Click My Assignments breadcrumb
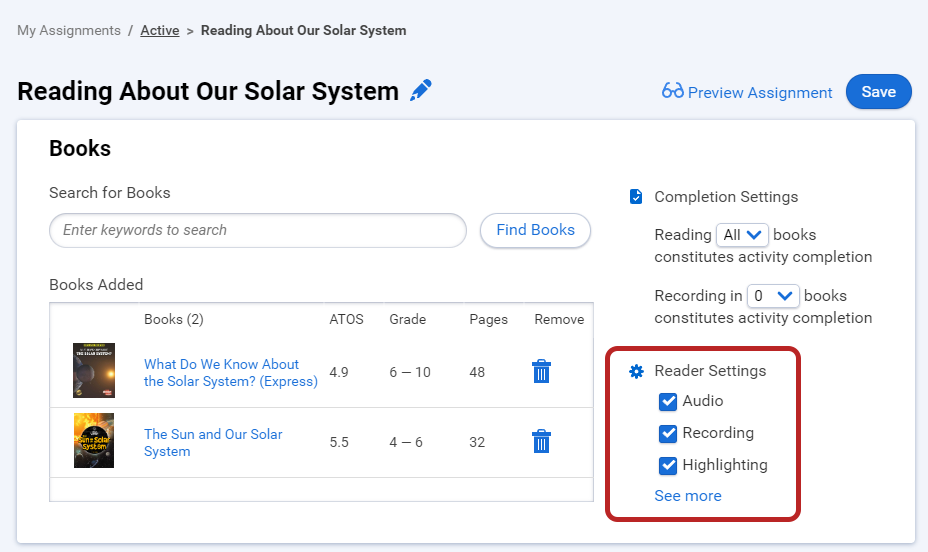This screenshot has height=552, width=928. coord(69,30)
